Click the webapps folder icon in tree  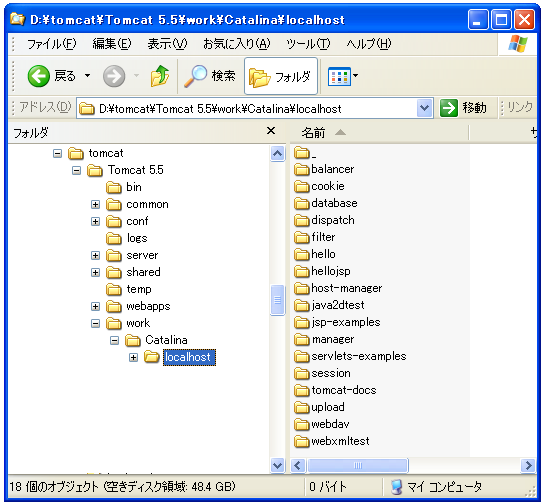click(114, 306)
